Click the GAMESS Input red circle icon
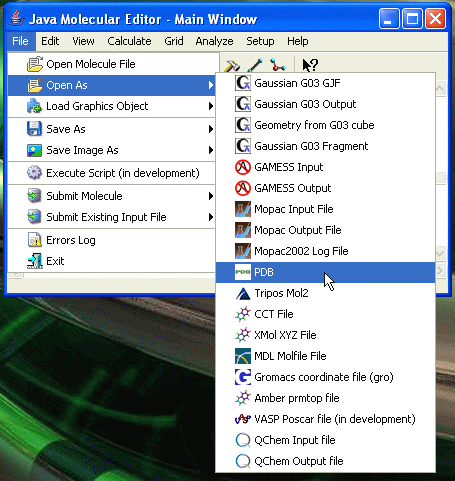455x481 pixels. point(243,167)
